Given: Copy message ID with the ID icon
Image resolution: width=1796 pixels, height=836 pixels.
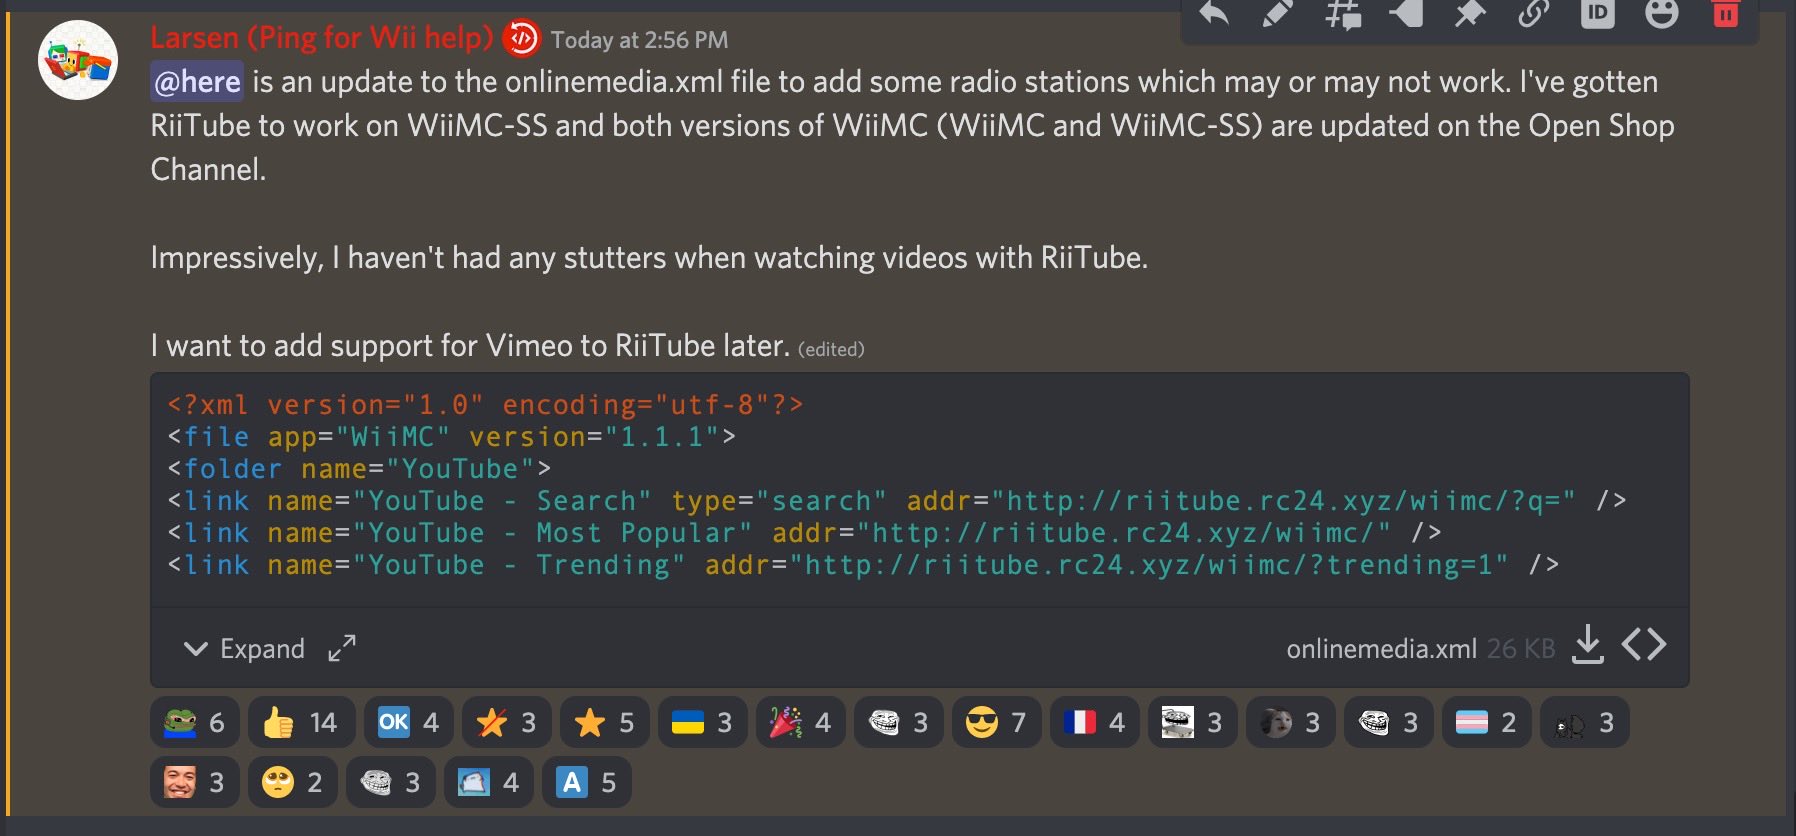Looking at the screenshot, I should tap(1598, 13).
